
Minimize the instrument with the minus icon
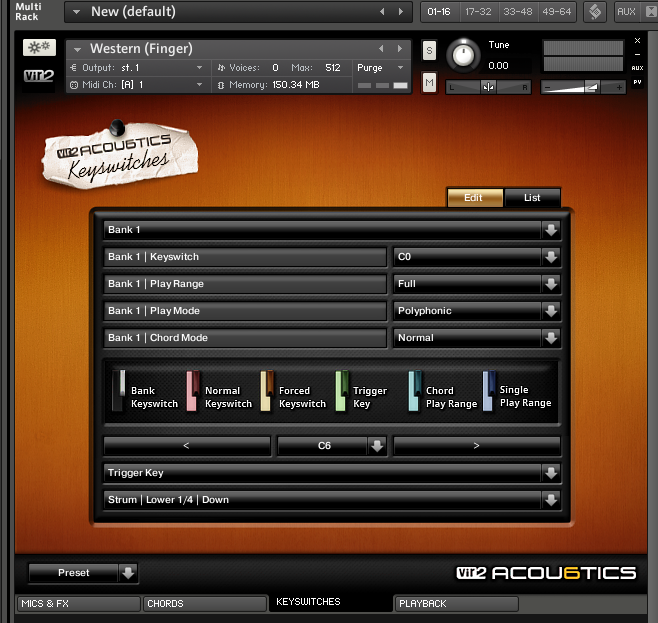[637, 55]
